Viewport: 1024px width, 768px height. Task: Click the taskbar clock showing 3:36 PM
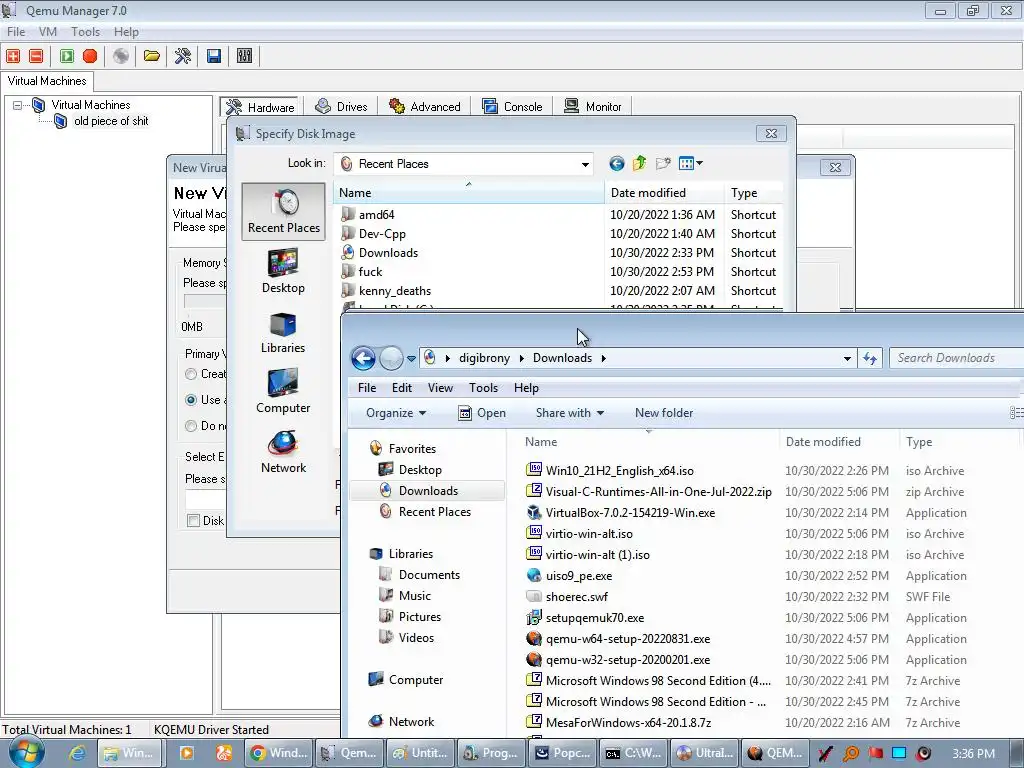click(x=973, y=753)
